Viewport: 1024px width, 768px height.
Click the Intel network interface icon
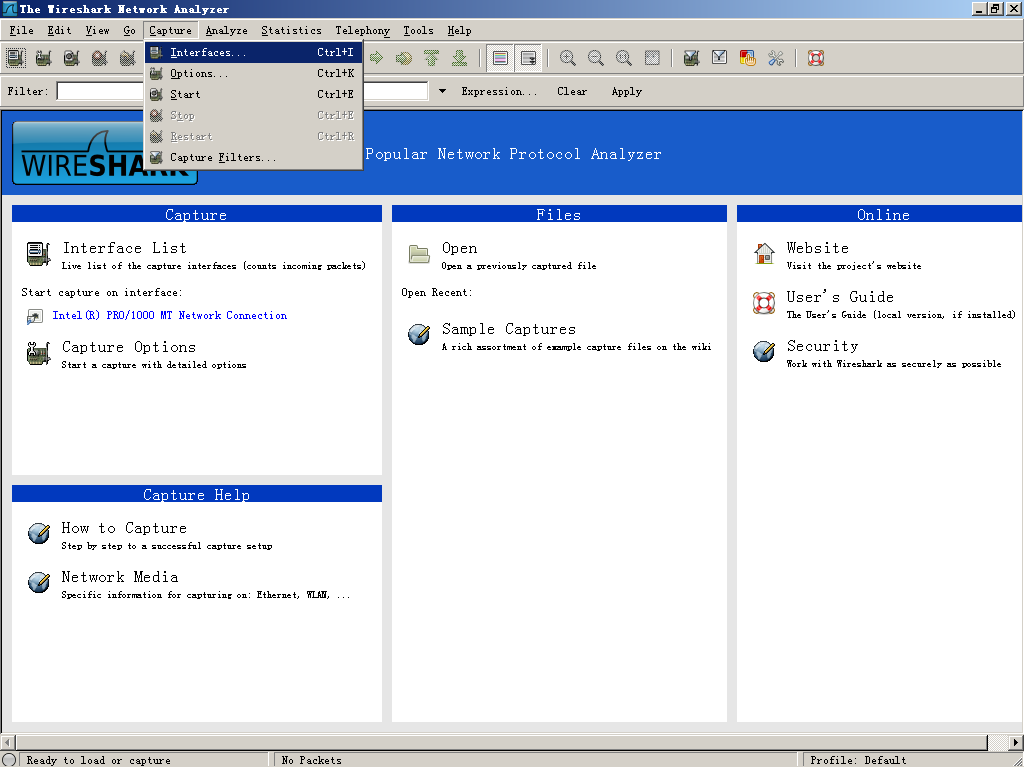(34, 317)
